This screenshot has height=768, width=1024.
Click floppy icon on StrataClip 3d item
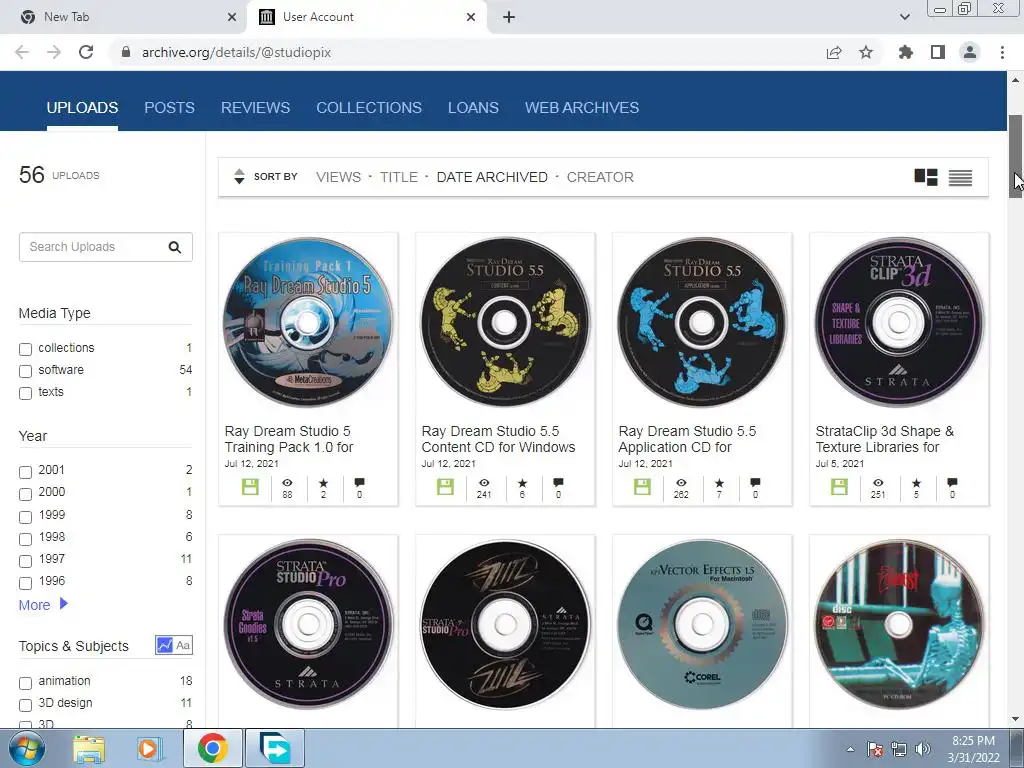pos(839,487)
